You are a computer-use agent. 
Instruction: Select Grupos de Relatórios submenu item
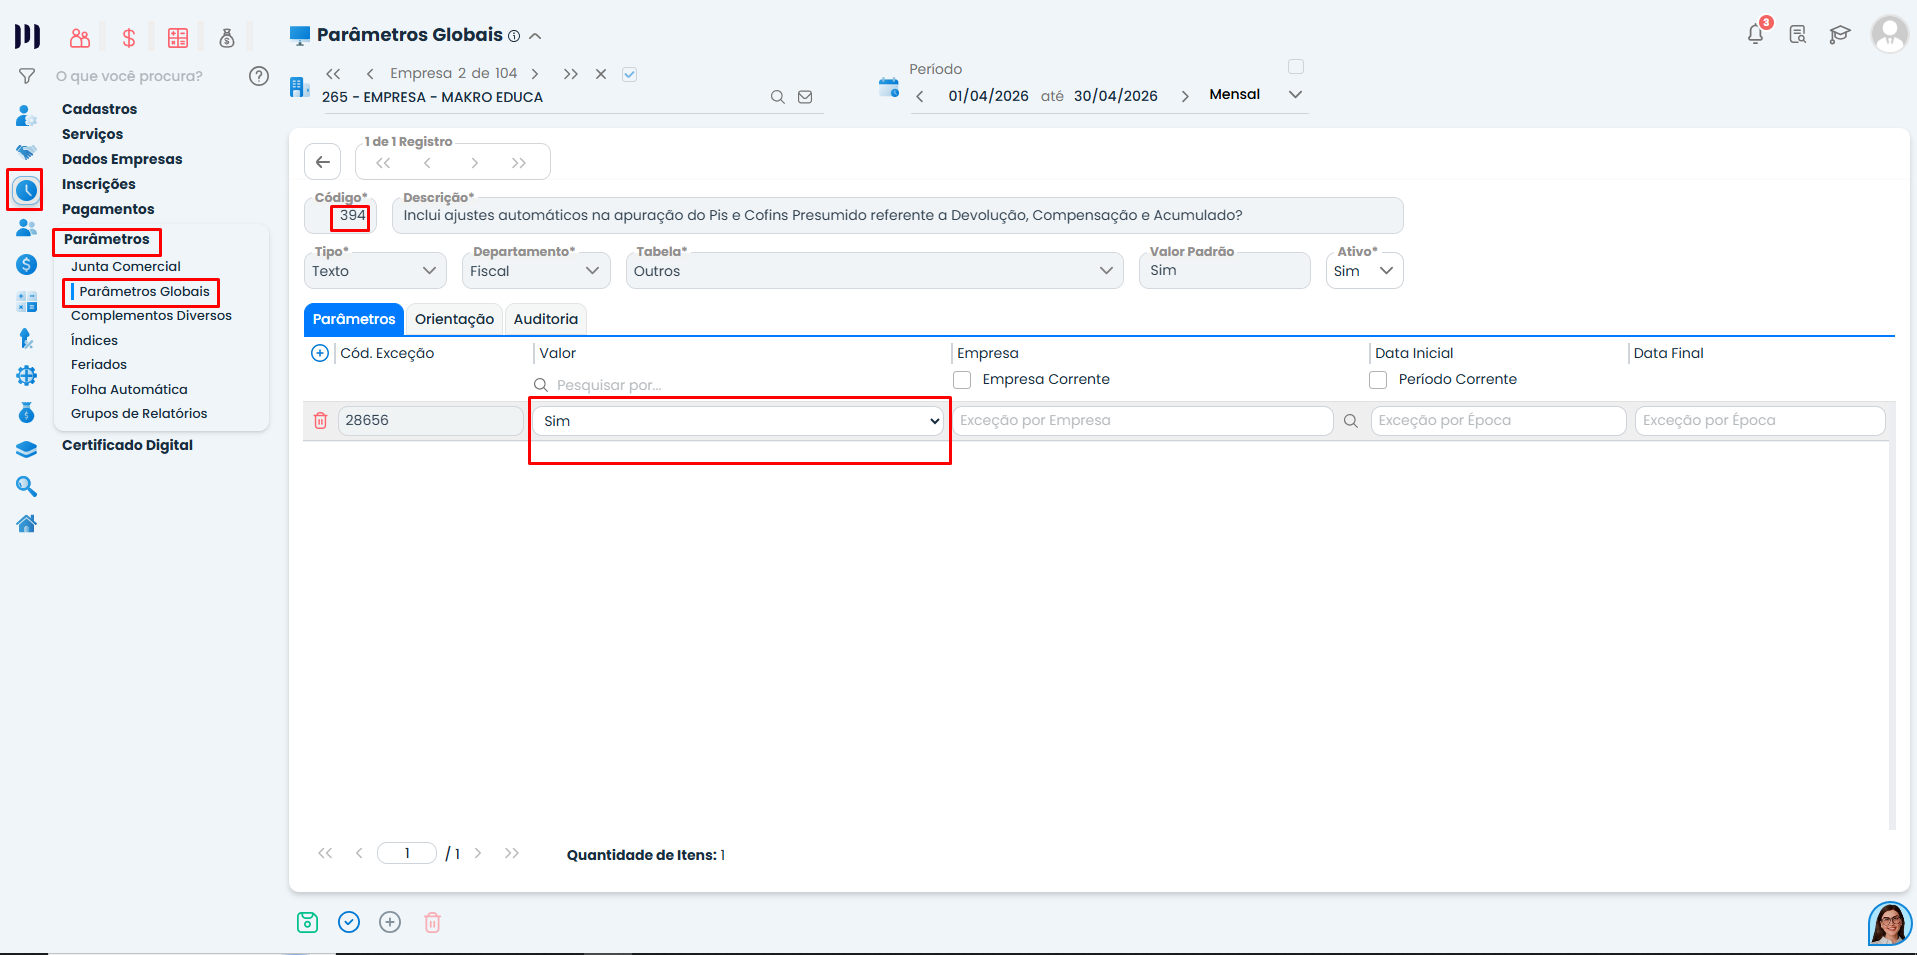[139, 413]
